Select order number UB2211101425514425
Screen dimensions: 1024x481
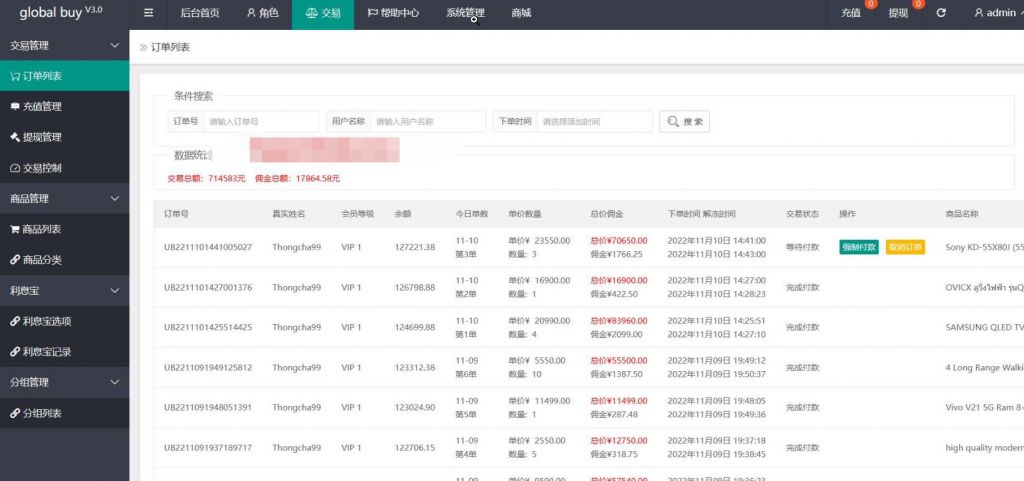click(x=208, y=327)
